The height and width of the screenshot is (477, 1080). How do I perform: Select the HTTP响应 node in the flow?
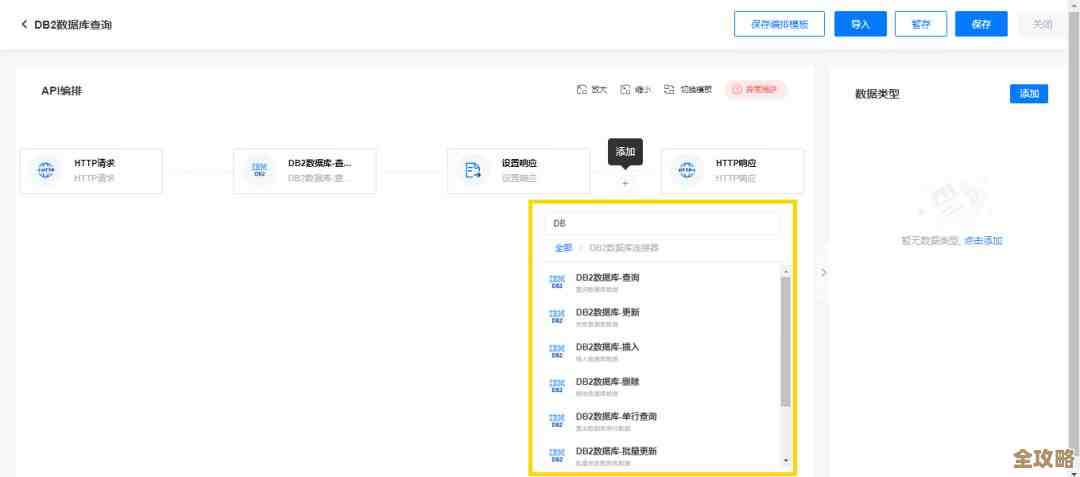point(732,171)
